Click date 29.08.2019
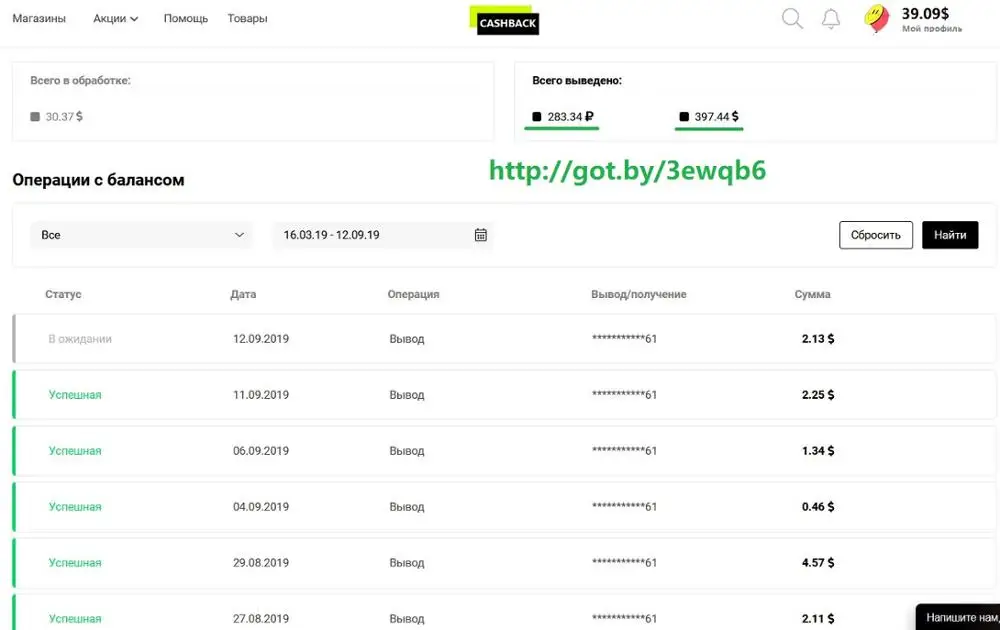This screenshot has height=630, width=1000. (261, 563)
